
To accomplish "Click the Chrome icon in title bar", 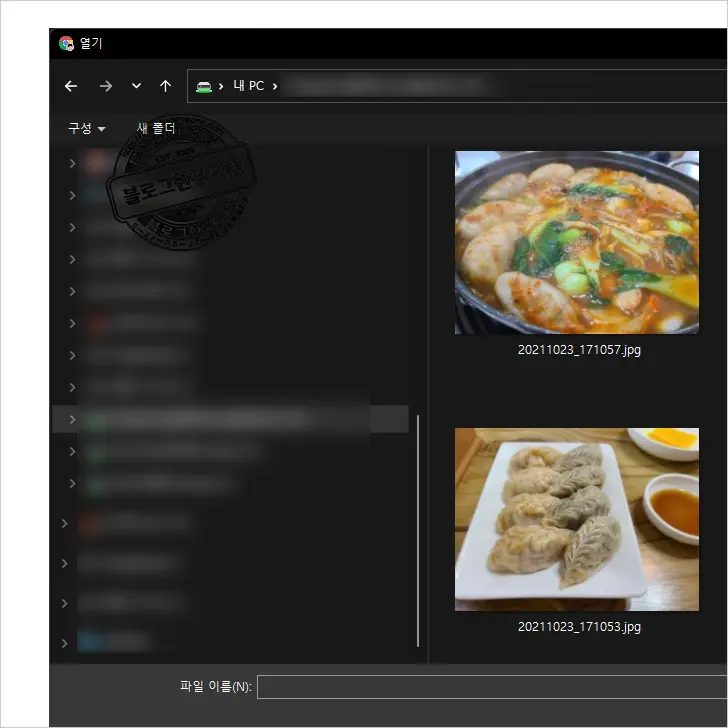I will point(67,43).
